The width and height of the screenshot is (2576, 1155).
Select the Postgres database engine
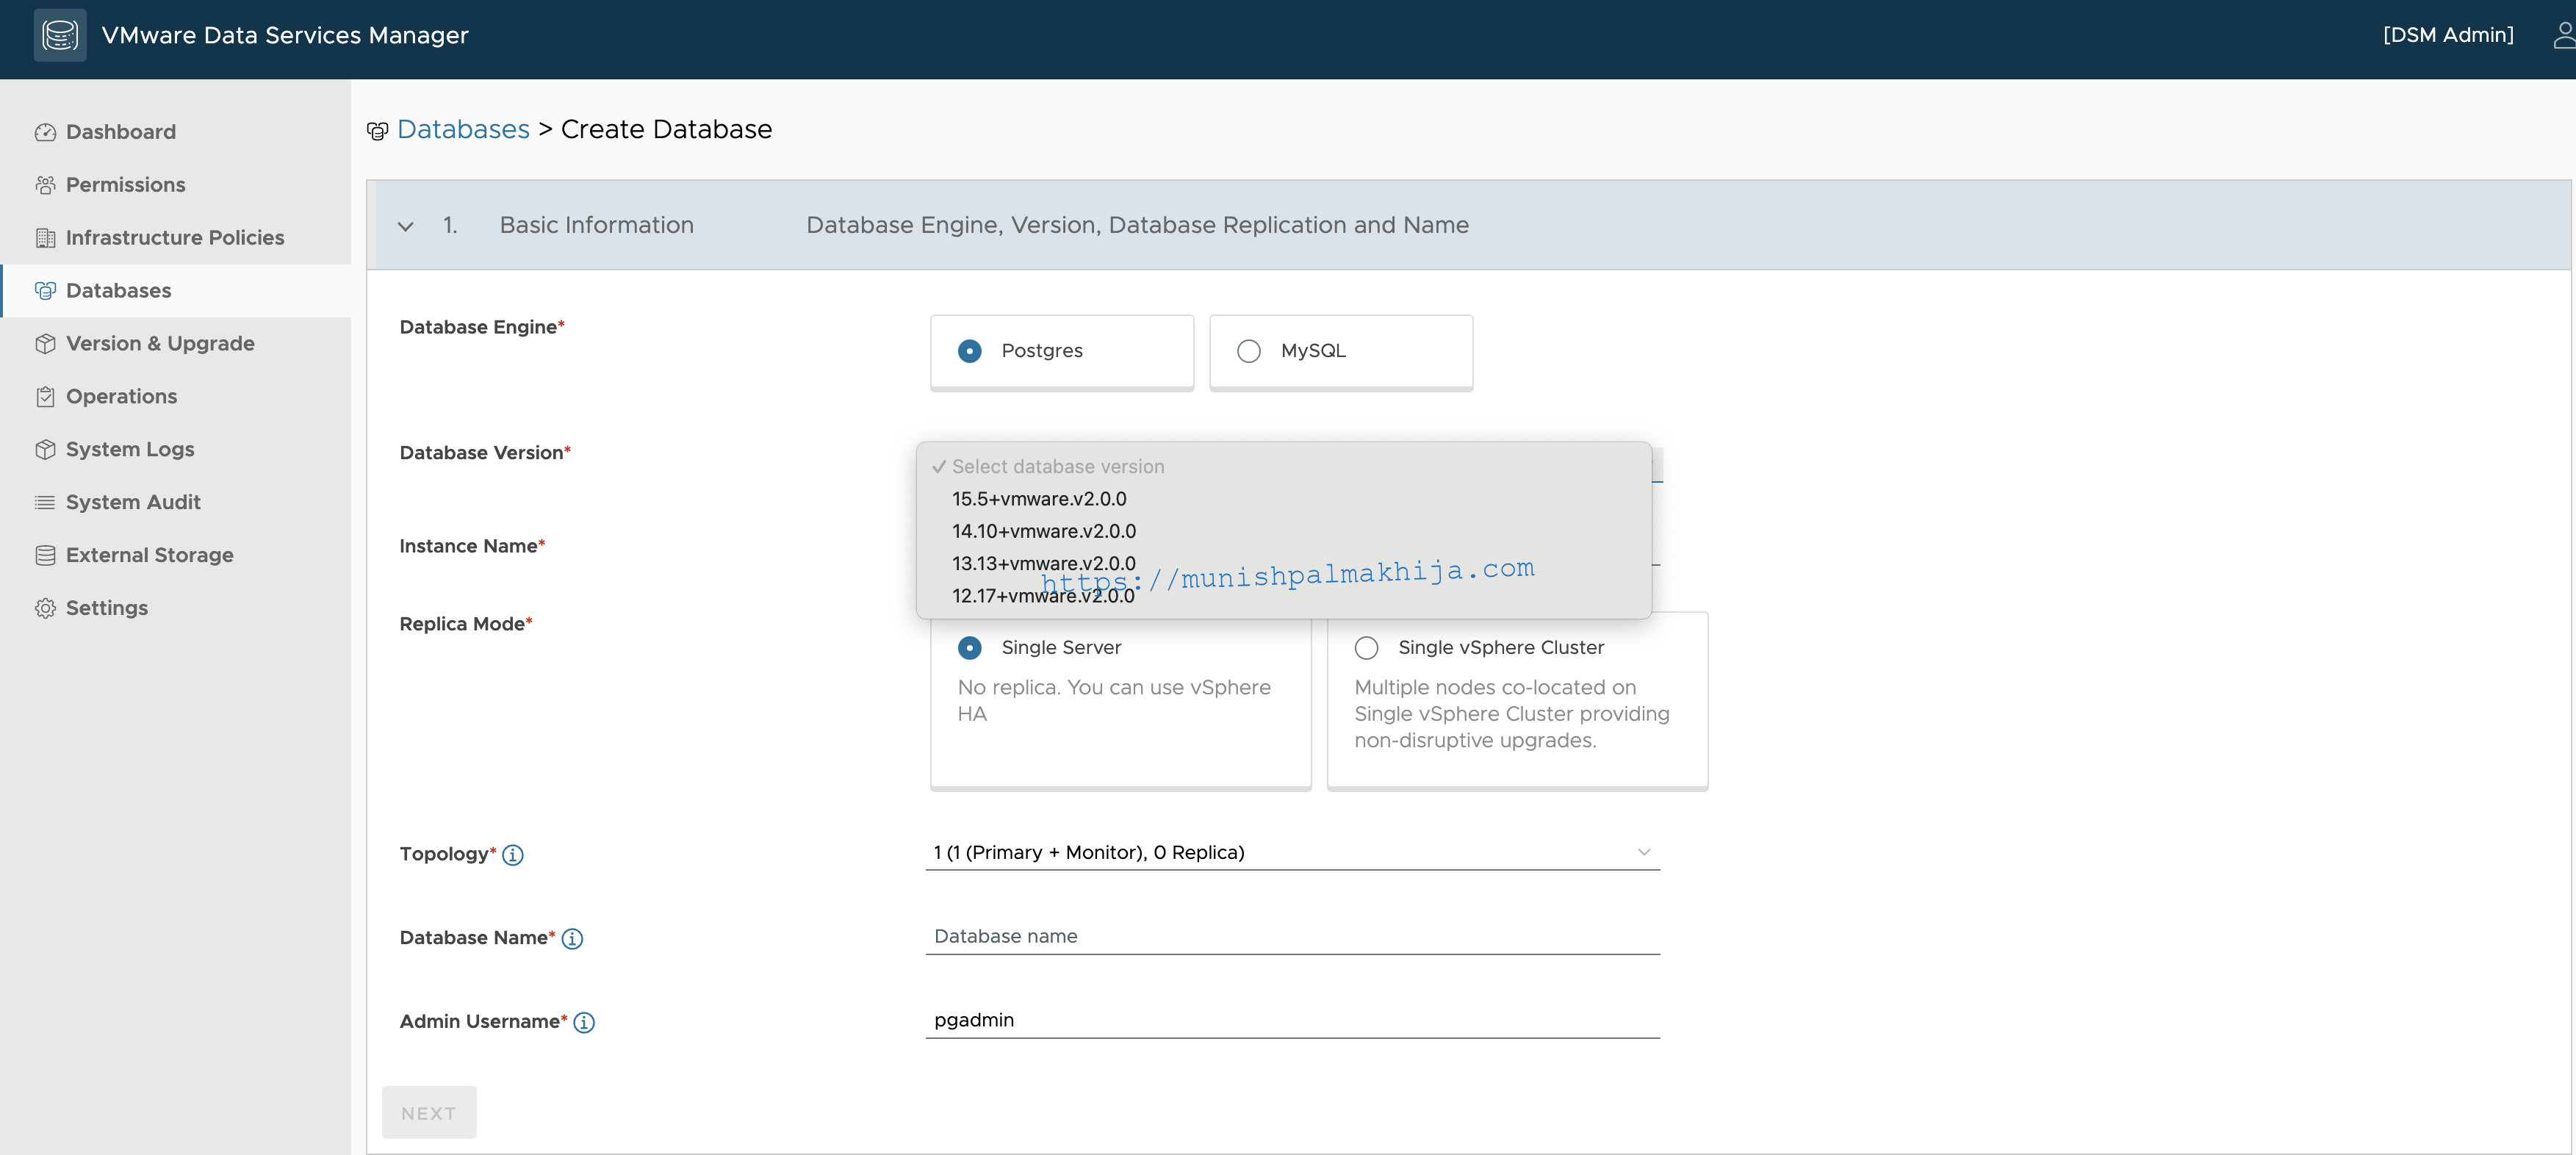pyautogui.click(x=1062, y=351)
